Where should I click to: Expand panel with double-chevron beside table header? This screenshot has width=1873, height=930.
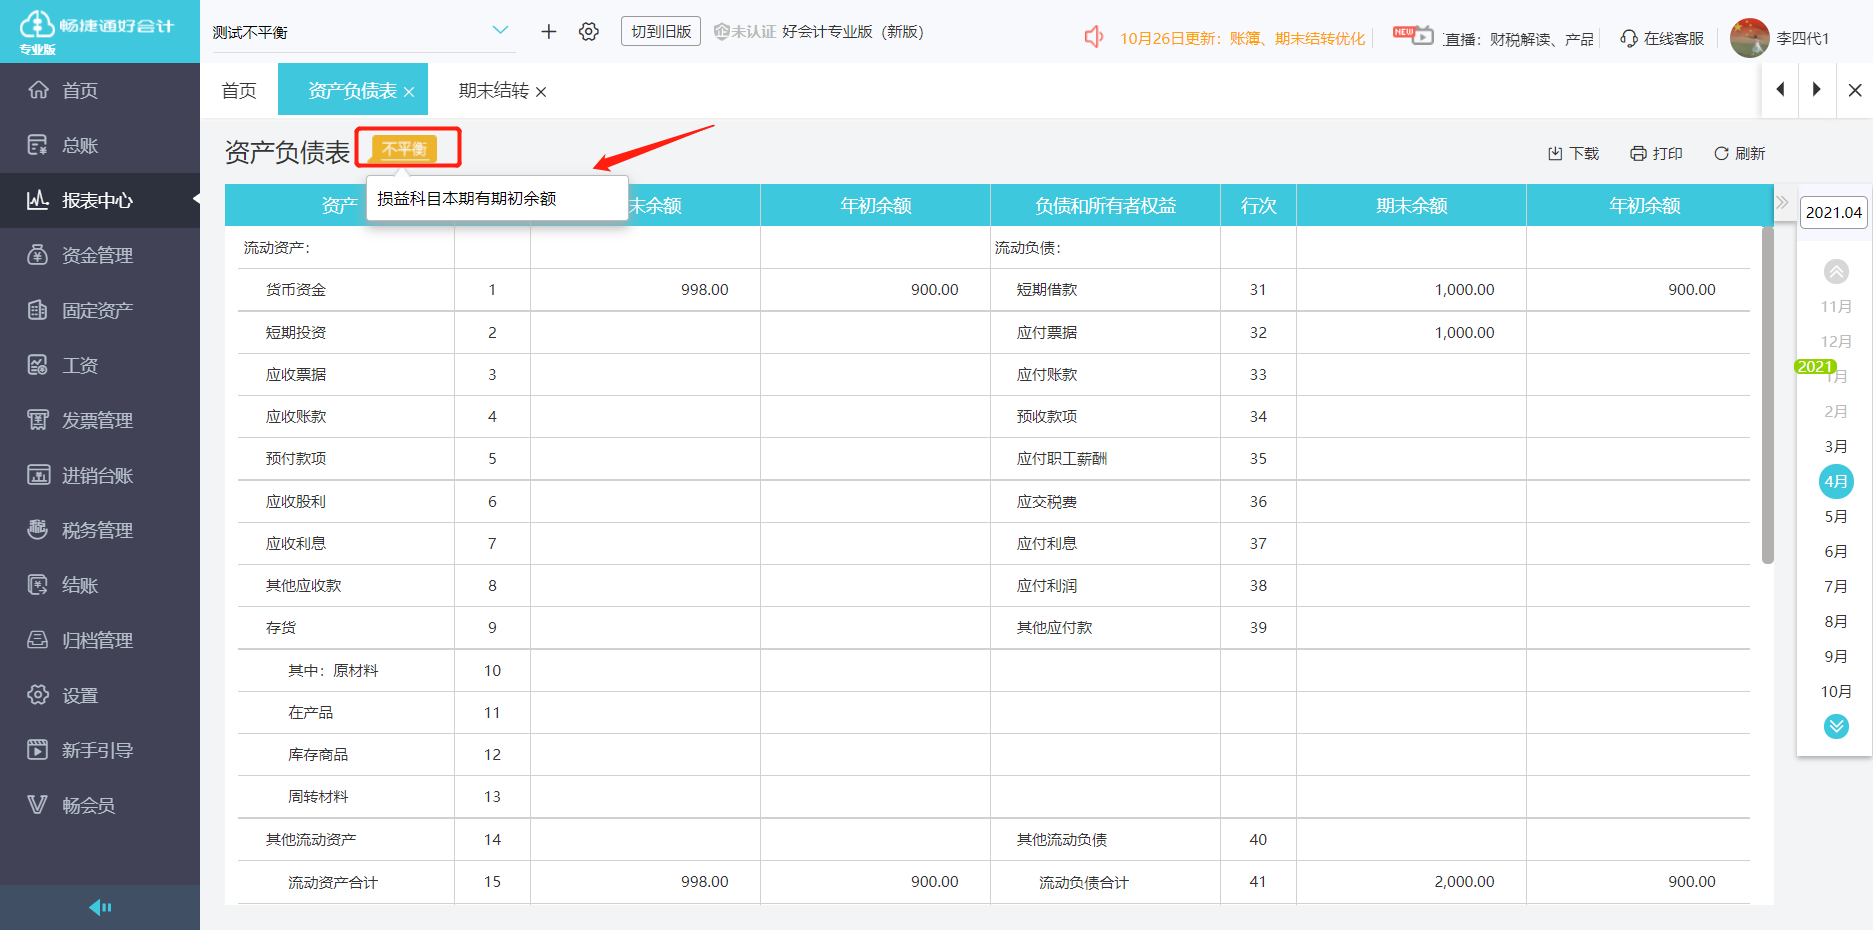coord(1782,203)
